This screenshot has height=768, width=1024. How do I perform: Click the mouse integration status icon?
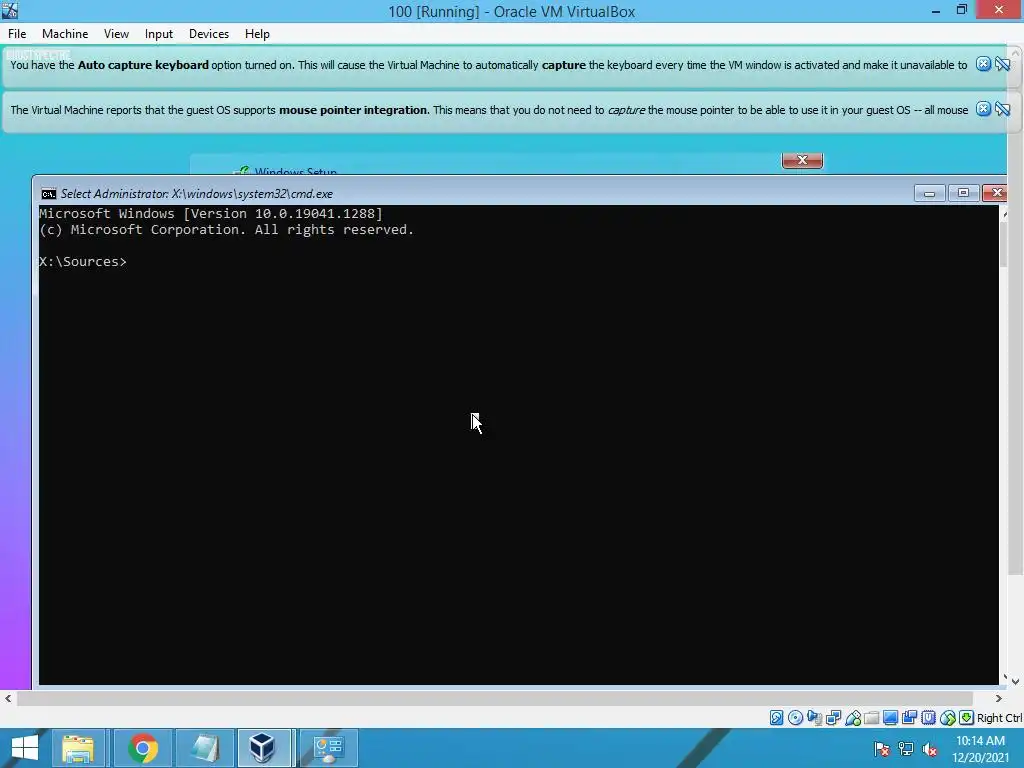coord(948,718)
